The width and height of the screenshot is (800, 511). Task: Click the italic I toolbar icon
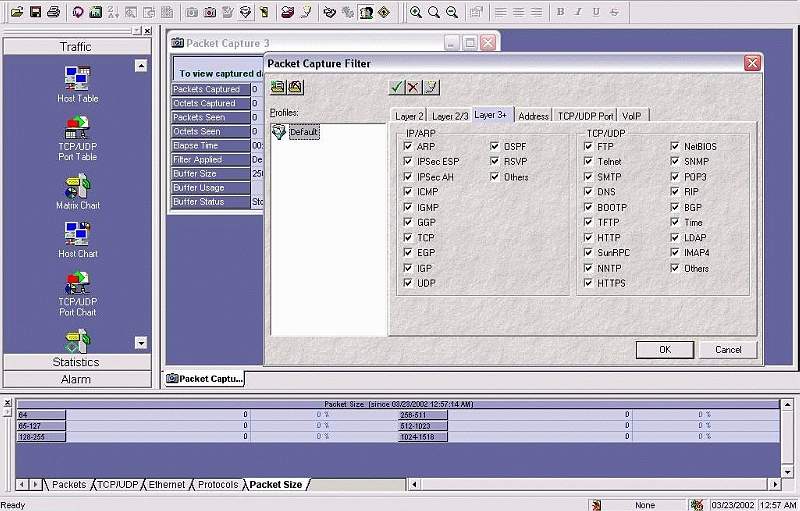578,12
